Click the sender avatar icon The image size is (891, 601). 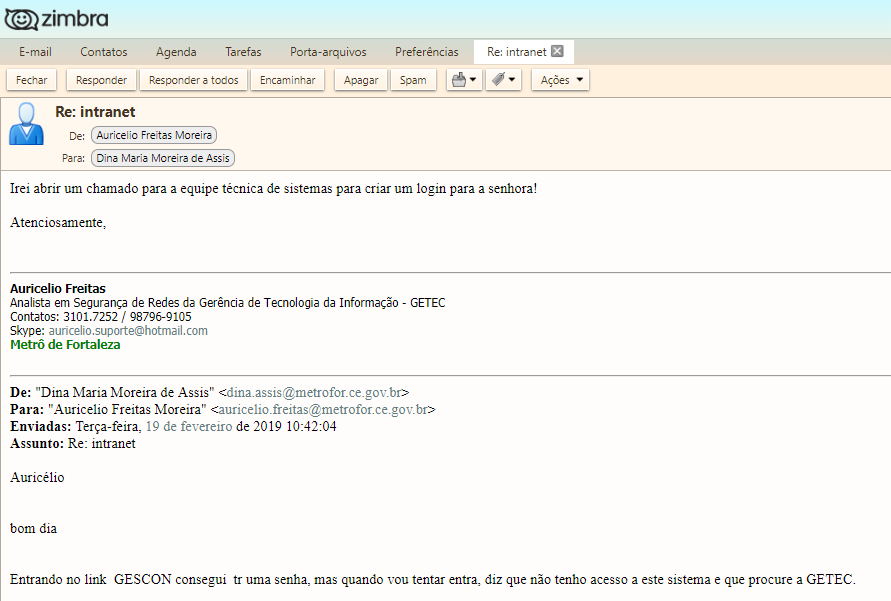point(26,124)
